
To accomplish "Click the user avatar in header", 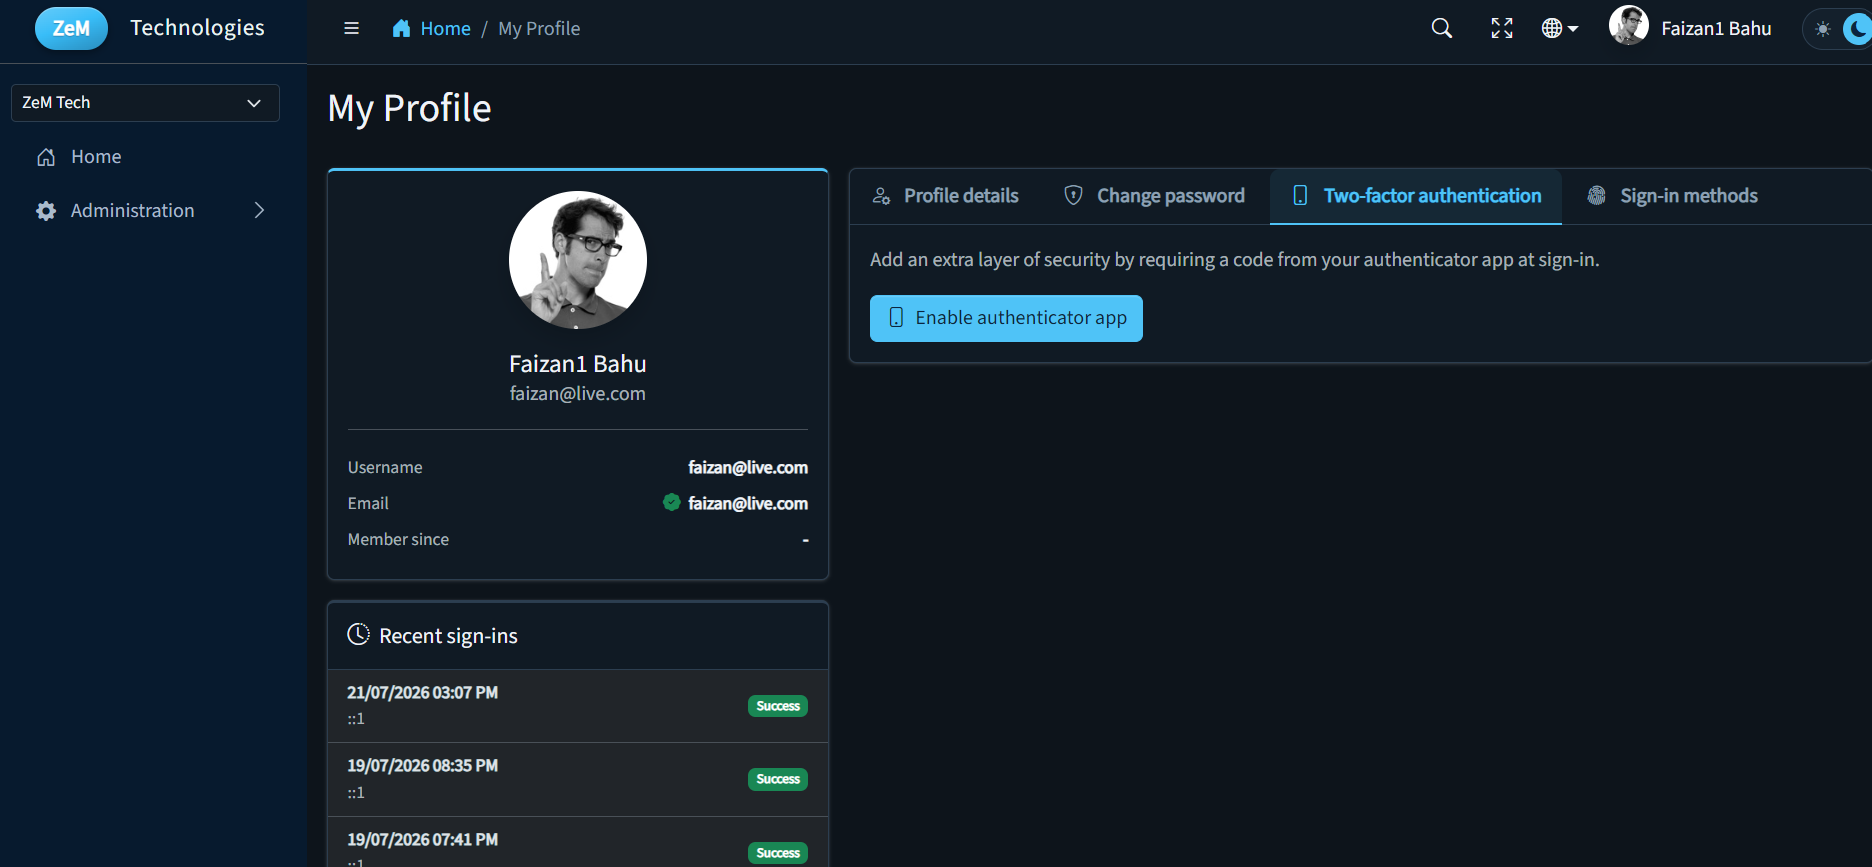I will click(x=1629, y=26).
